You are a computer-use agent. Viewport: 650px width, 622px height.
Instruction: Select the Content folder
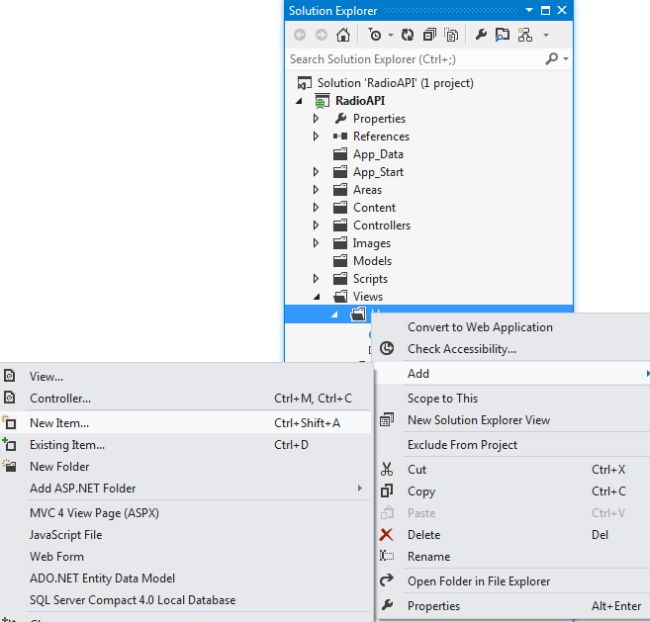(x=364, y=207)
